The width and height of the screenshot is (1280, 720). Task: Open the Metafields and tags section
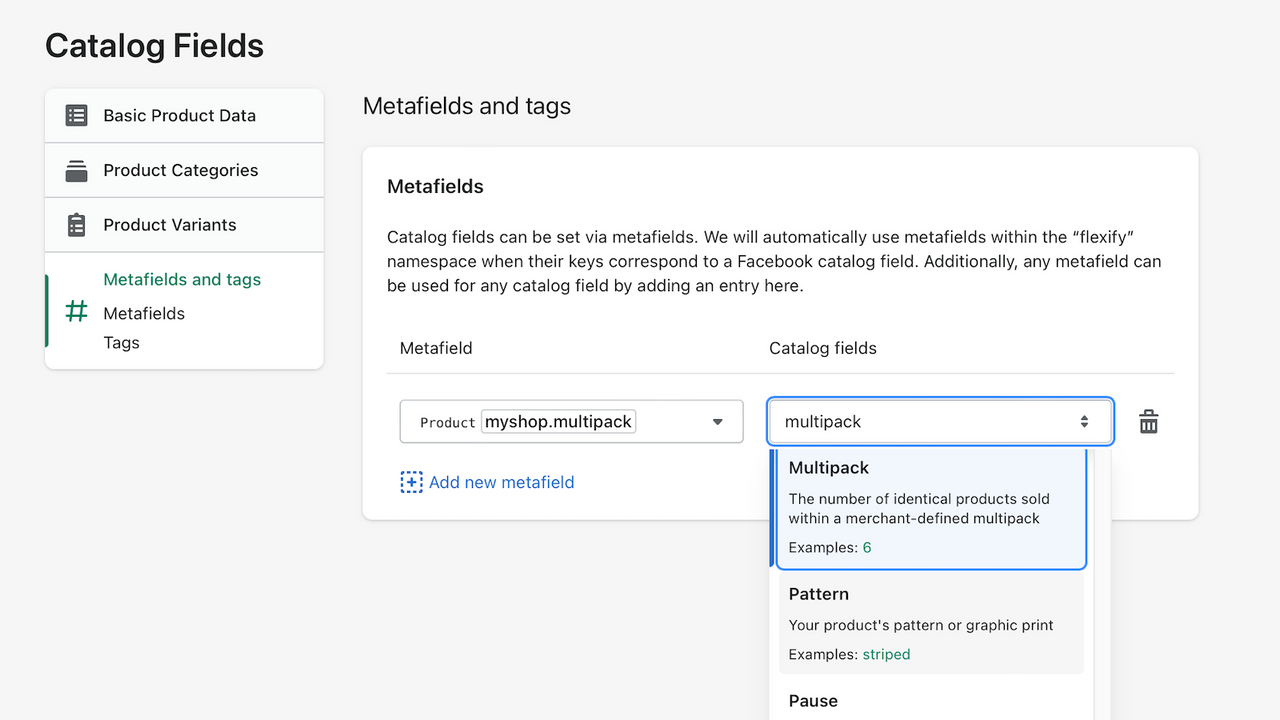click(x=182, y=279)
